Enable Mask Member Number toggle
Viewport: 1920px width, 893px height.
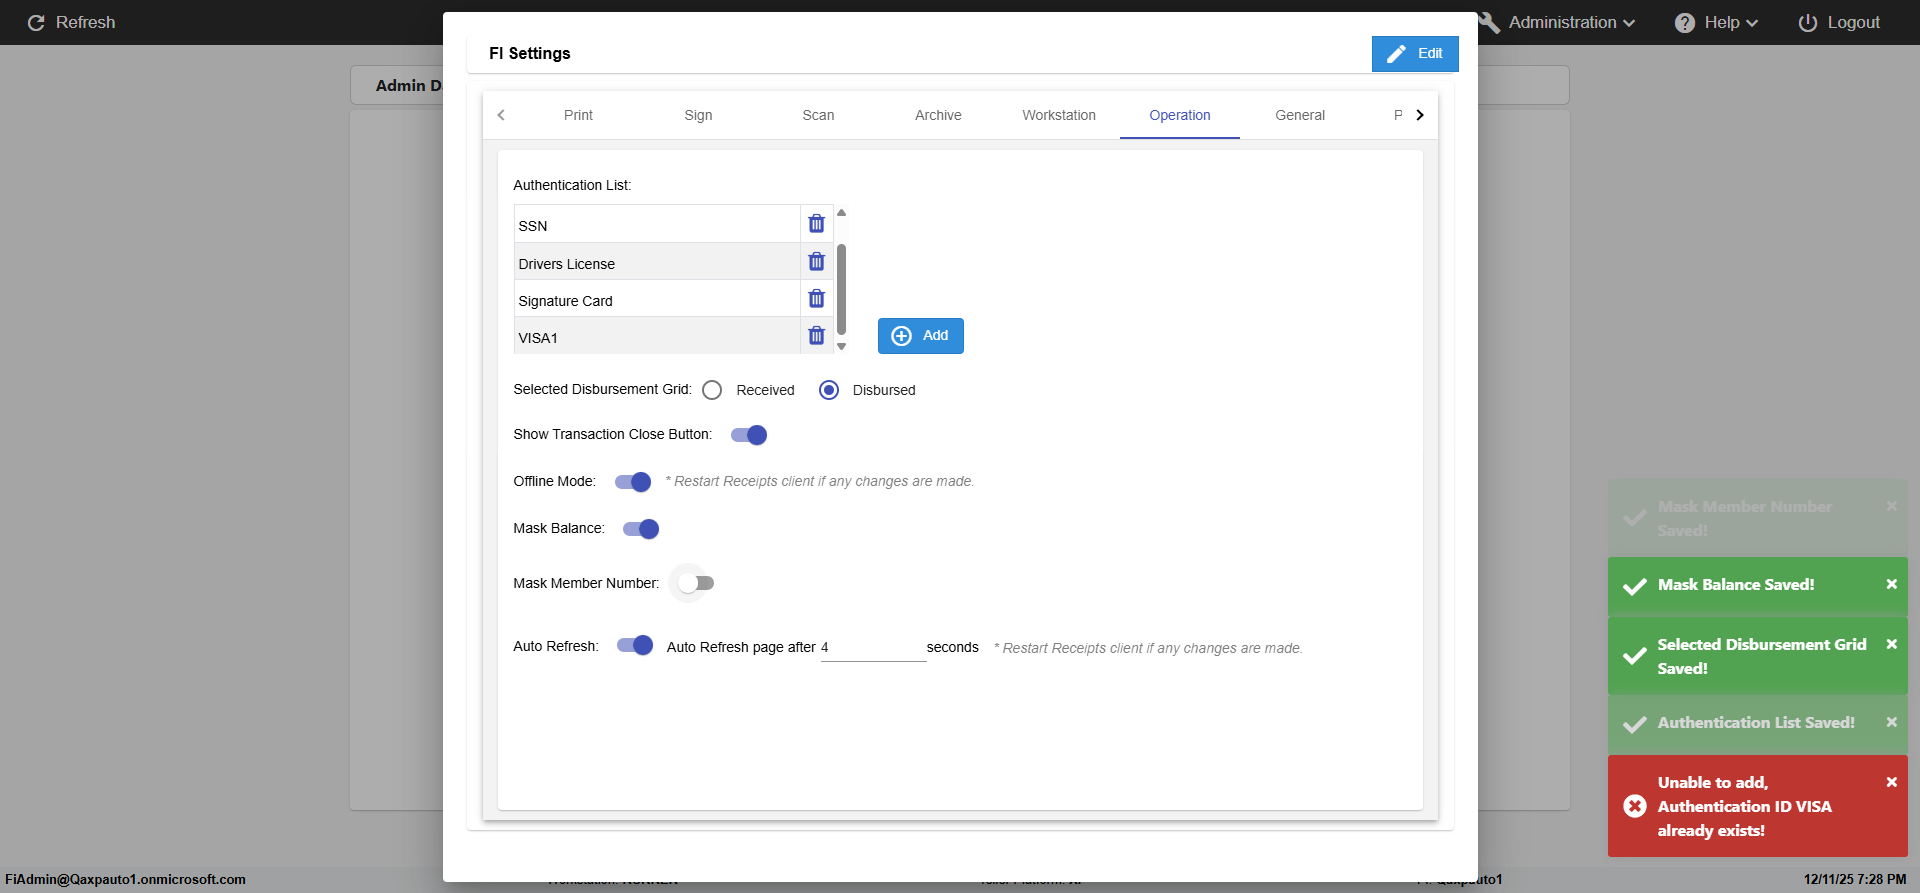point(696,583)
